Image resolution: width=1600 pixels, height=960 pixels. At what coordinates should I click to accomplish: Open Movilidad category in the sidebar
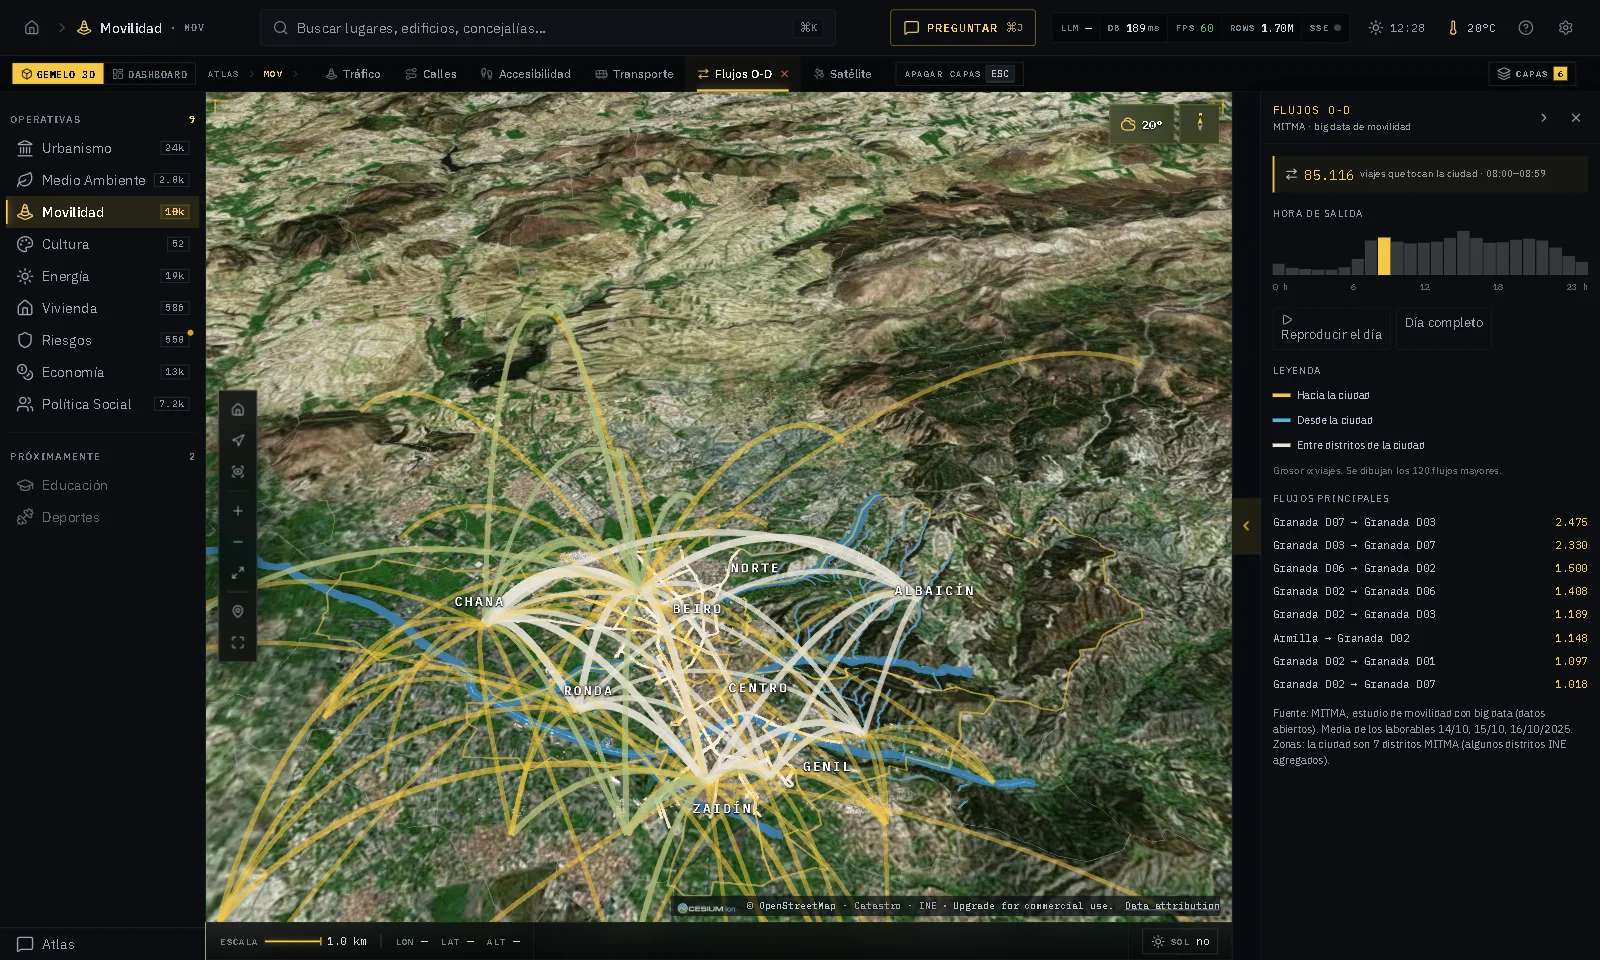click(102, 212)
